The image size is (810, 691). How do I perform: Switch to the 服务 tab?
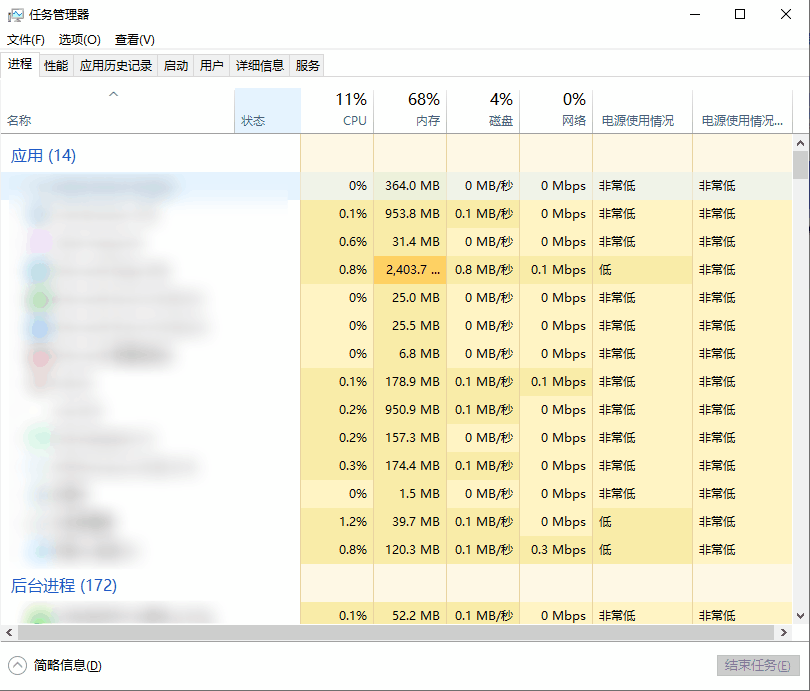[x=307, y=66]
